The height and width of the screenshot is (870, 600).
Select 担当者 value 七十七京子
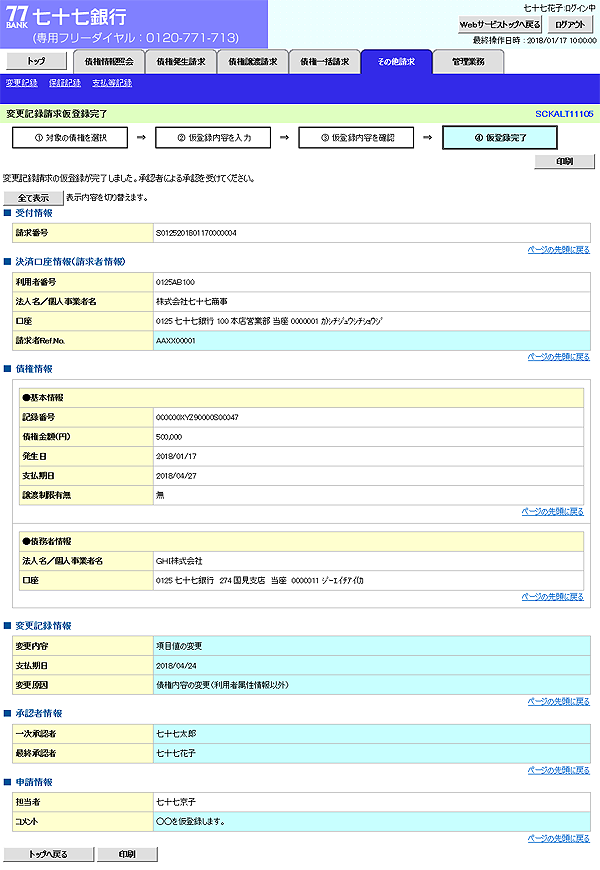click(176, 802)
